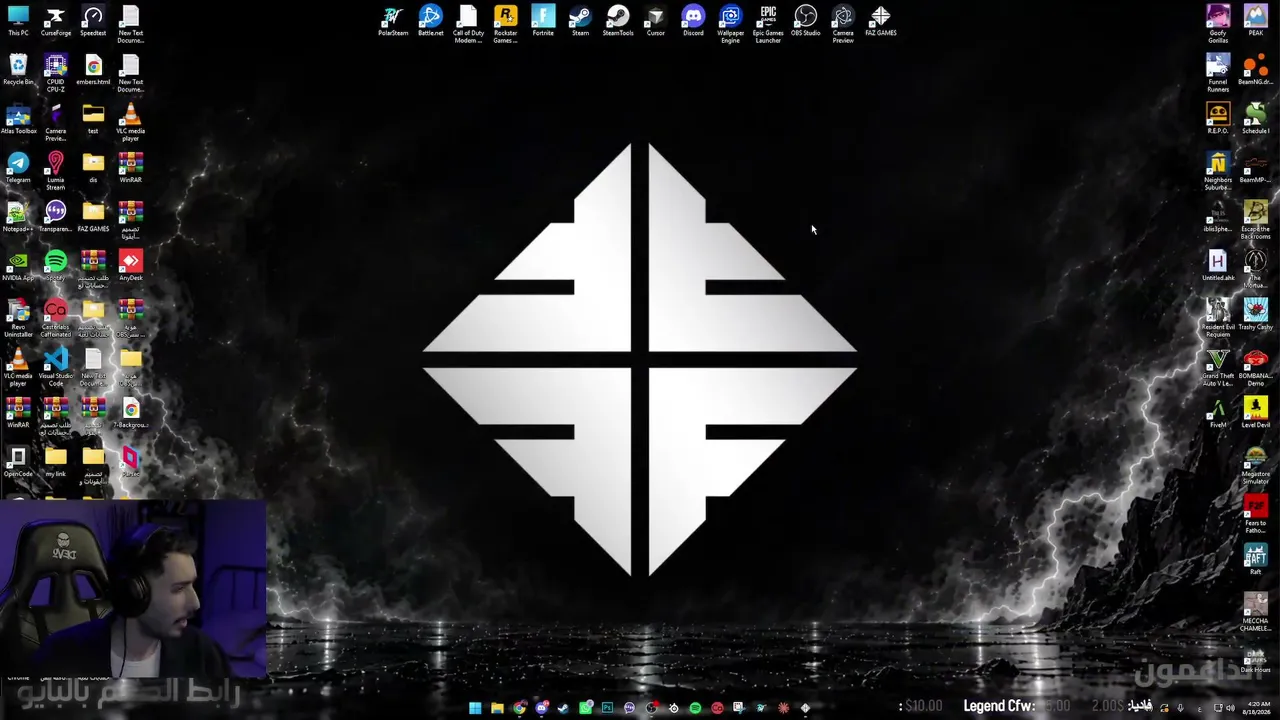Launch Grand Theft Auto V shortcut

pyautogui.click(x=1217, y=367)
